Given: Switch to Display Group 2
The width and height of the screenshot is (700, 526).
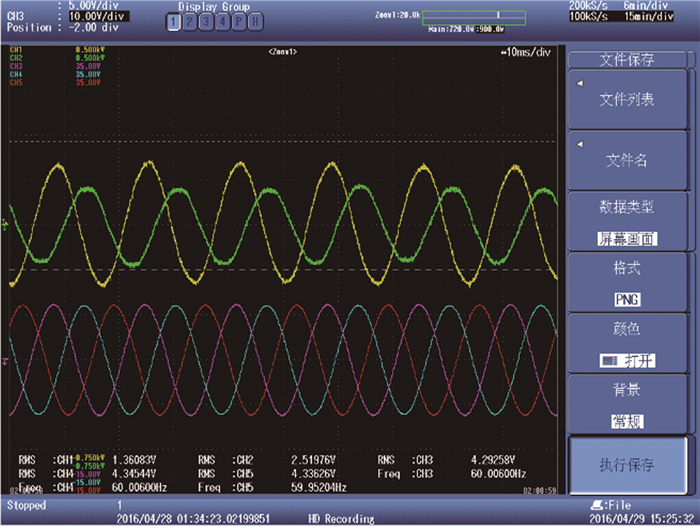Looking at the screenshot, I should [190, 21].
